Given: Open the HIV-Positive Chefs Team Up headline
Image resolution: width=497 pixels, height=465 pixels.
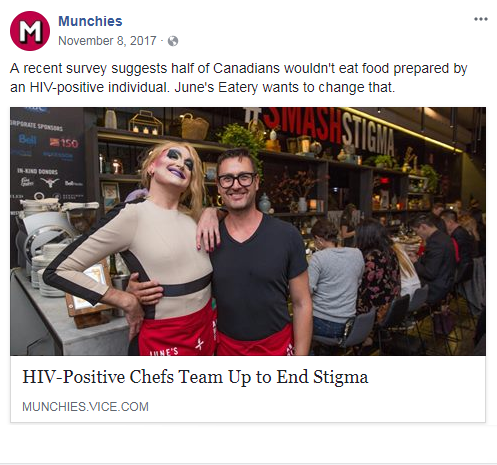Looking at the screenshot, I should (x=195, y=377).
